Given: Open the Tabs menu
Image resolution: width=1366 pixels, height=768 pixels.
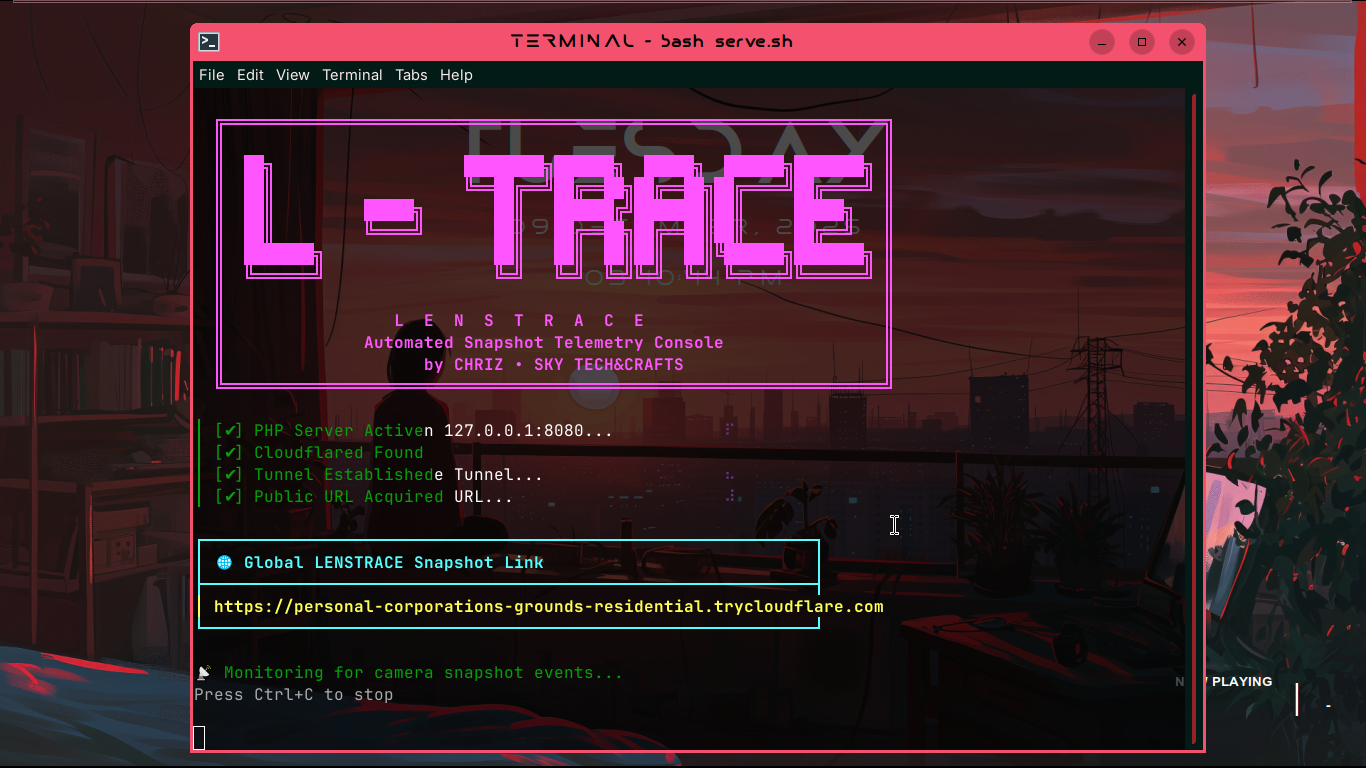Looking at the screenshot, I should (411, 75).
